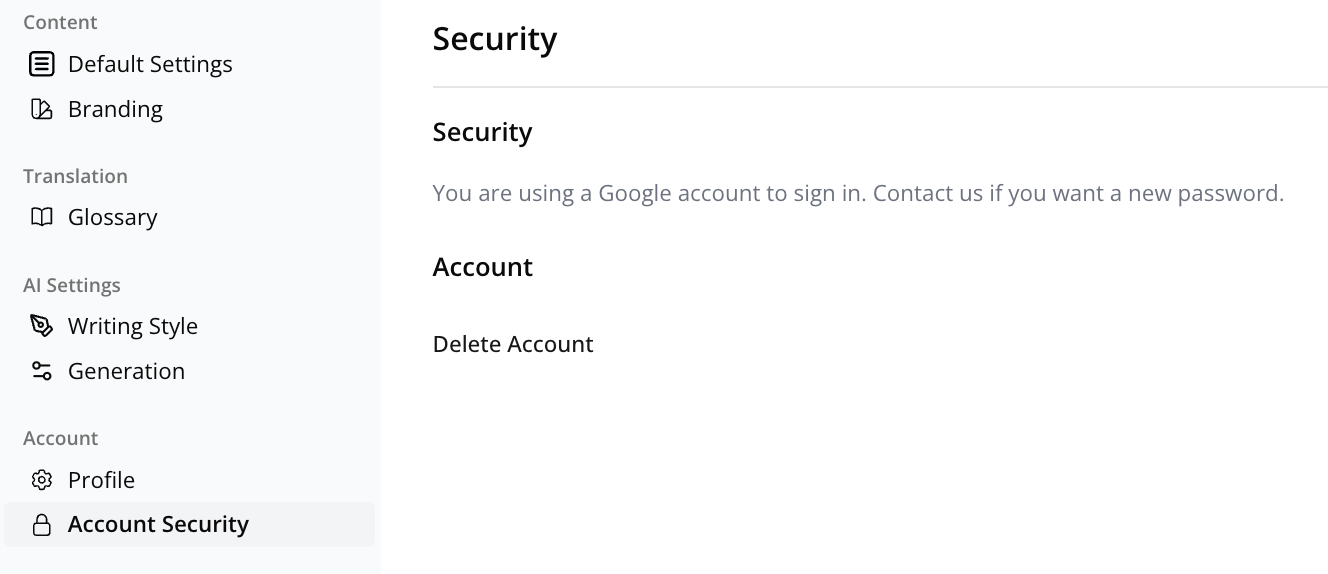This screenshot has height=574, width=1328.
Task: Go to the Branding page
Action: 115,109
